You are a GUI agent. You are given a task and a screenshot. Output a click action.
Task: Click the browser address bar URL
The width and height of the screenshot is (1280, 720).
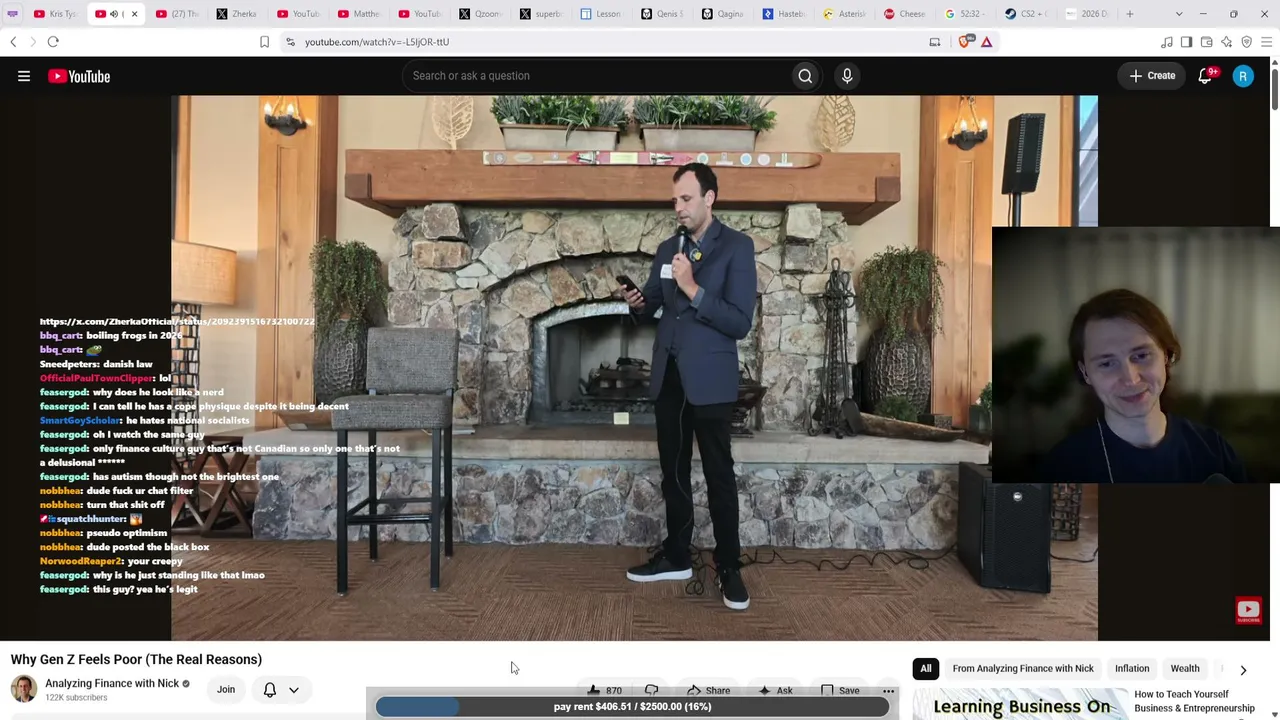[377, 42]
